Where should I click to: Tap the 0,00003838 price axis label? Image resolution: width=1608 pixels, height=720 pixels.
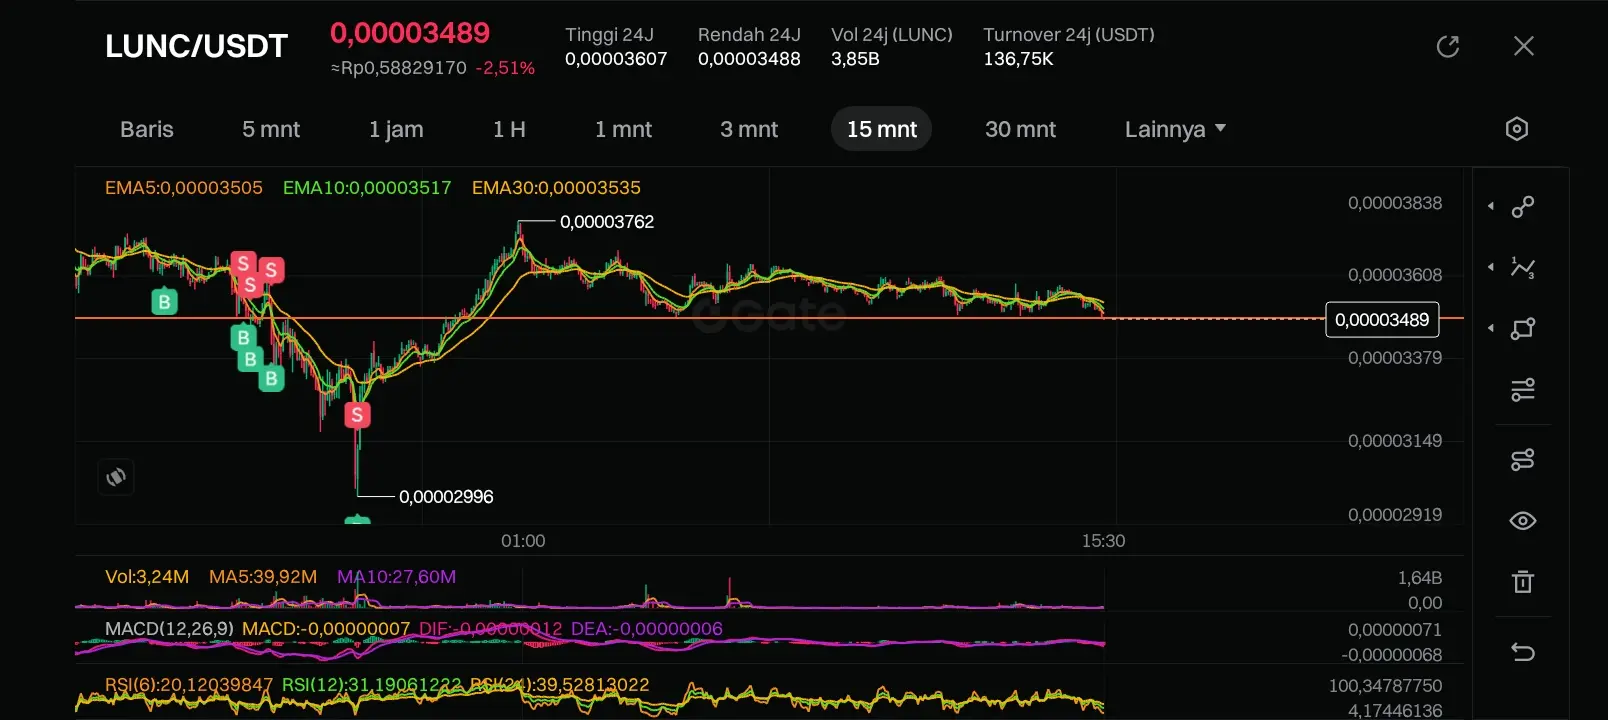[1395, 203]
